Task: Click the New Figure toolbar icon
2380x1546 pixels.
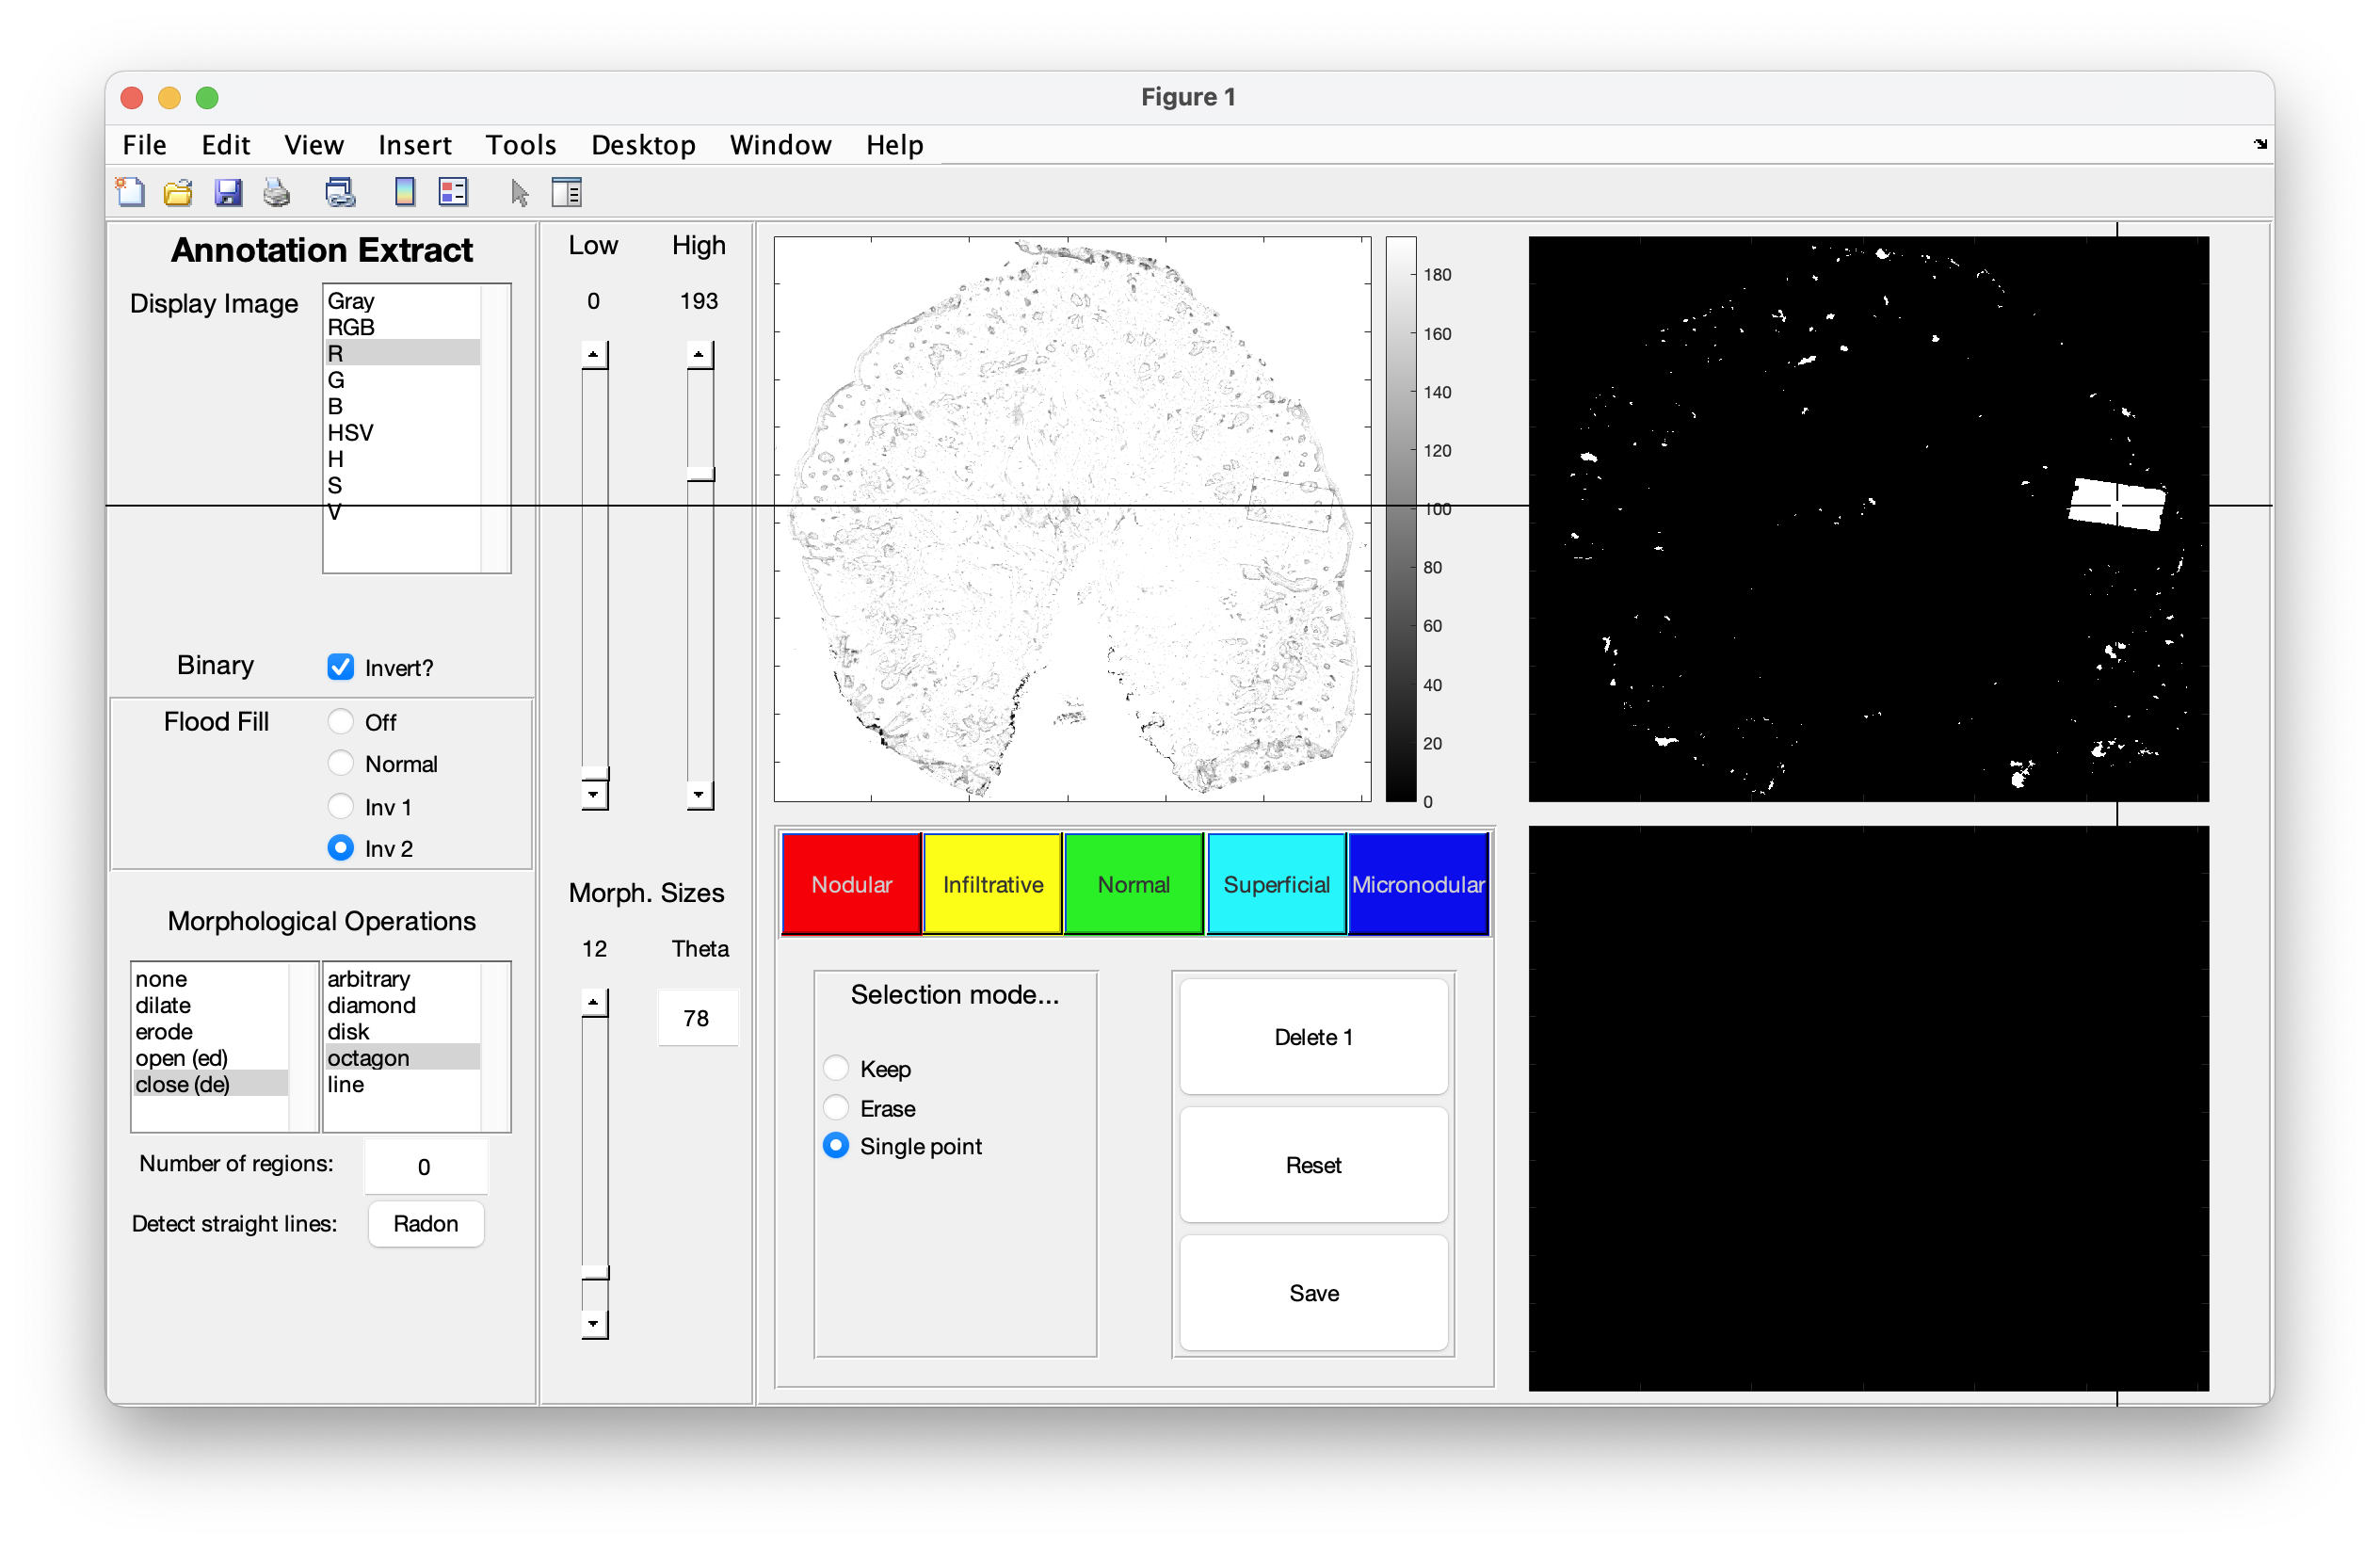Action: 130,192
